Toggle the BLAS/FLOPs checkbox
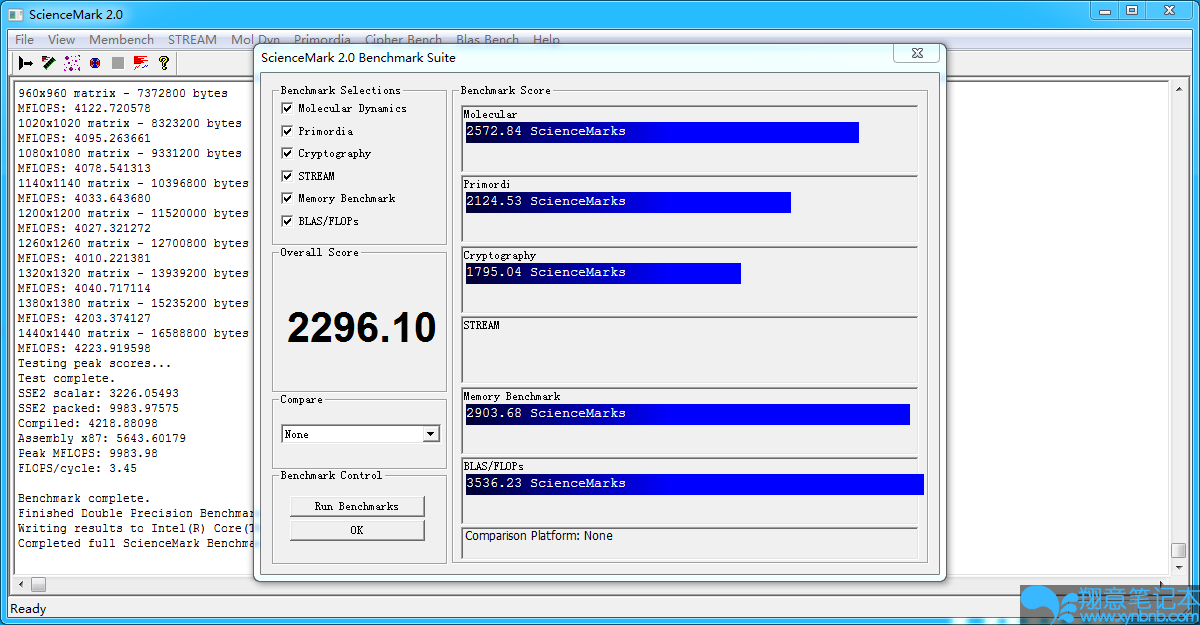 (x=287, y=221)
